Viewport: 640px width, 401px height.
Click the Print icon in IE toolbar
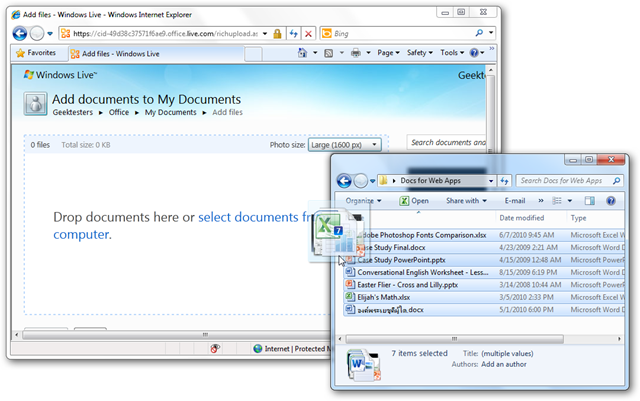356,53
